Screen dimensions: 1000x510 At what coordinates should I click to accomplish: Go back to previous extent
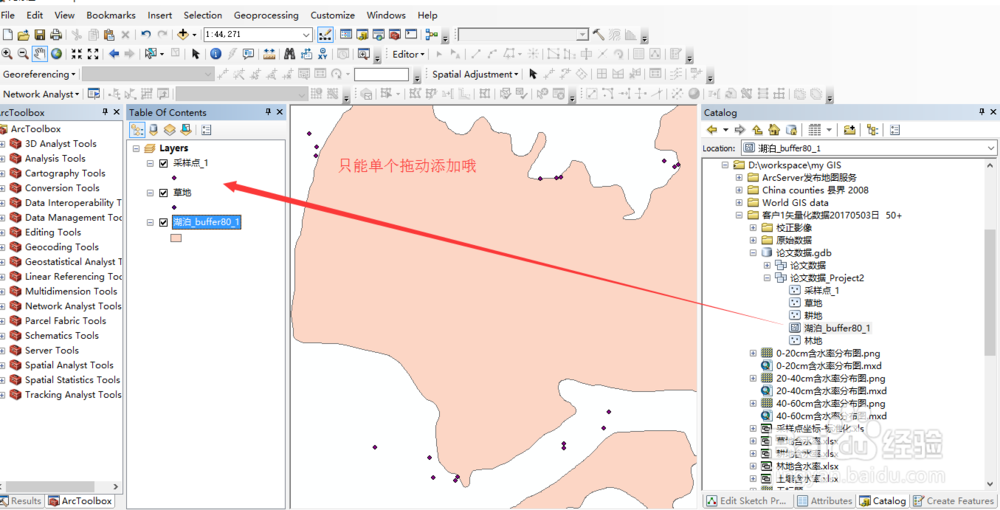click(114, 54)
